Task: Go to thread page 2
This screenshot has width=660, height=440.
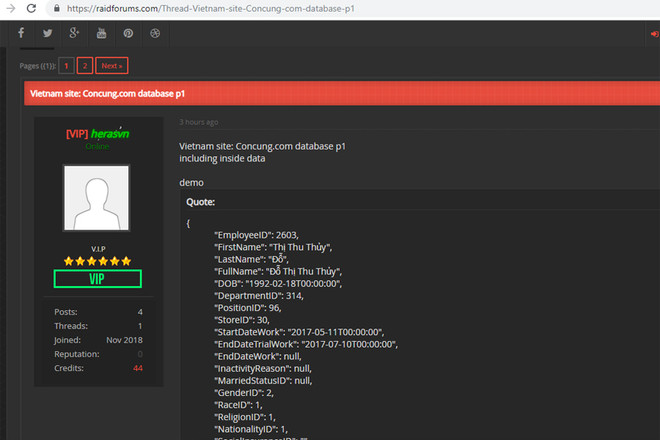Action: (84, 66)
